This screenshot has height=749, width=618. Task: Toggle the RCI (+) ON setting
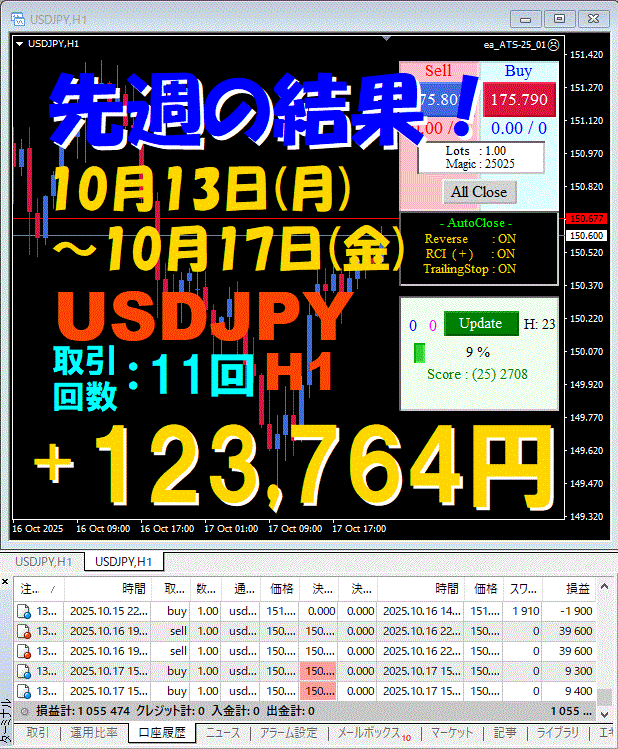coord(470,254)
